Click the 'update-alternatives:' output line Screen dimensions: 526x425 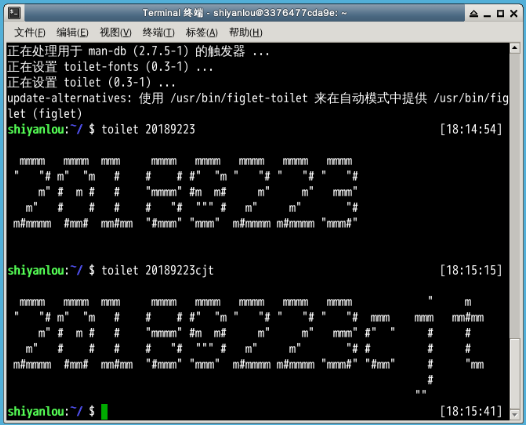tap(258, 98)
